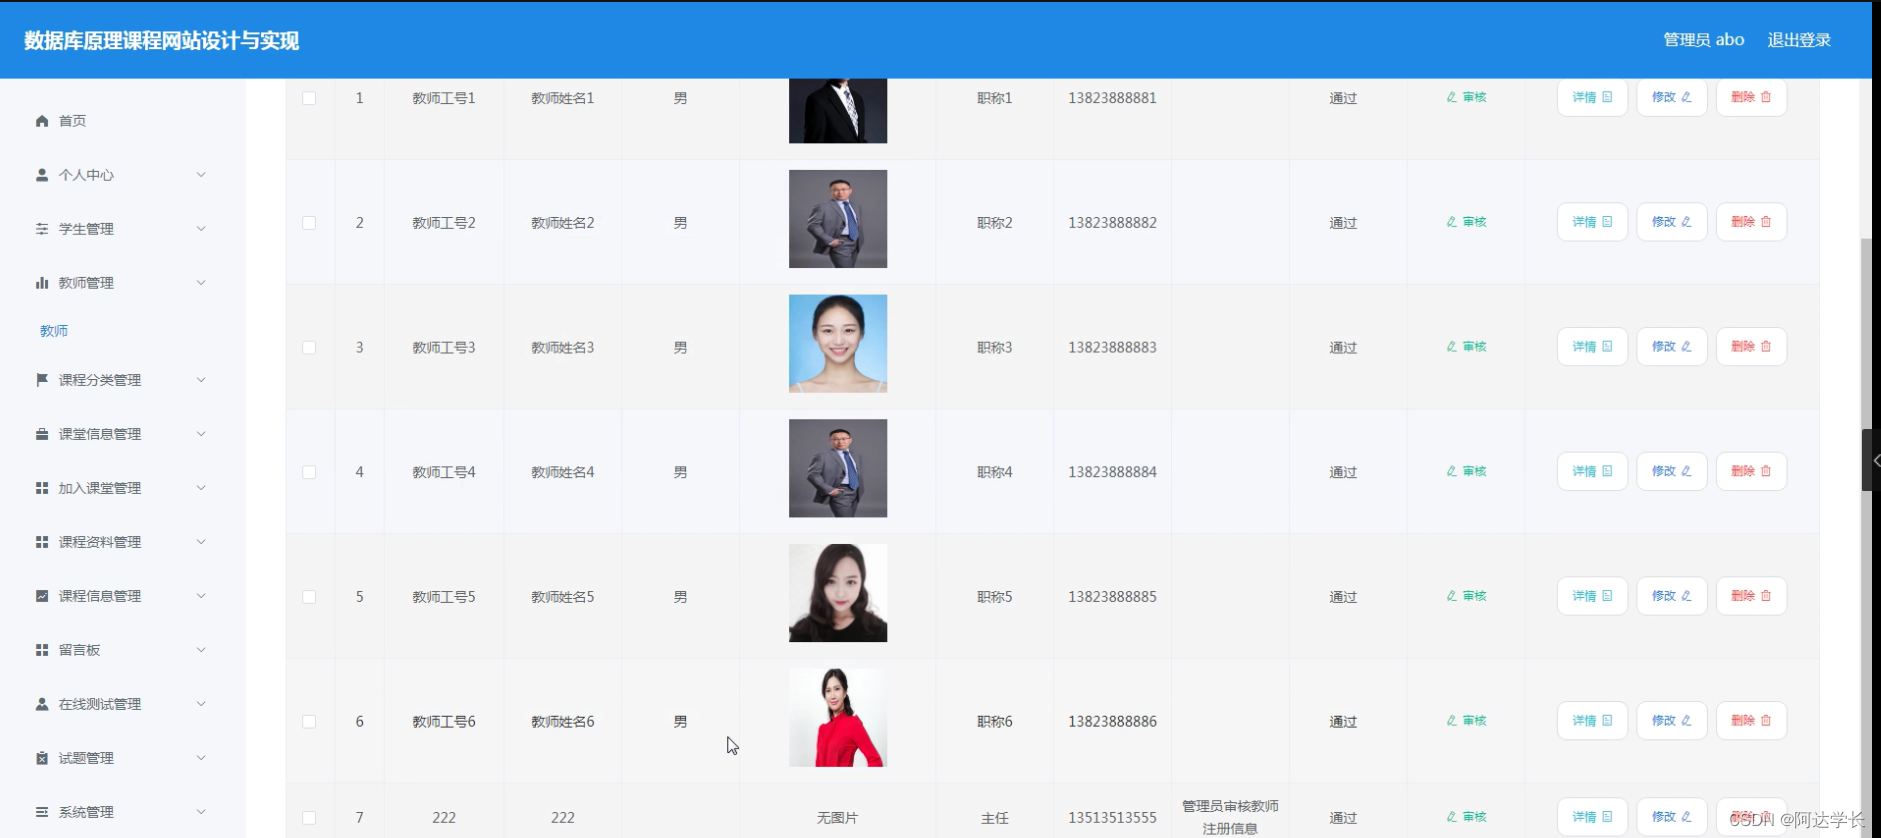Click the list icon beside 系统管理
1881x838 pixels.
(x=42, y=812)
